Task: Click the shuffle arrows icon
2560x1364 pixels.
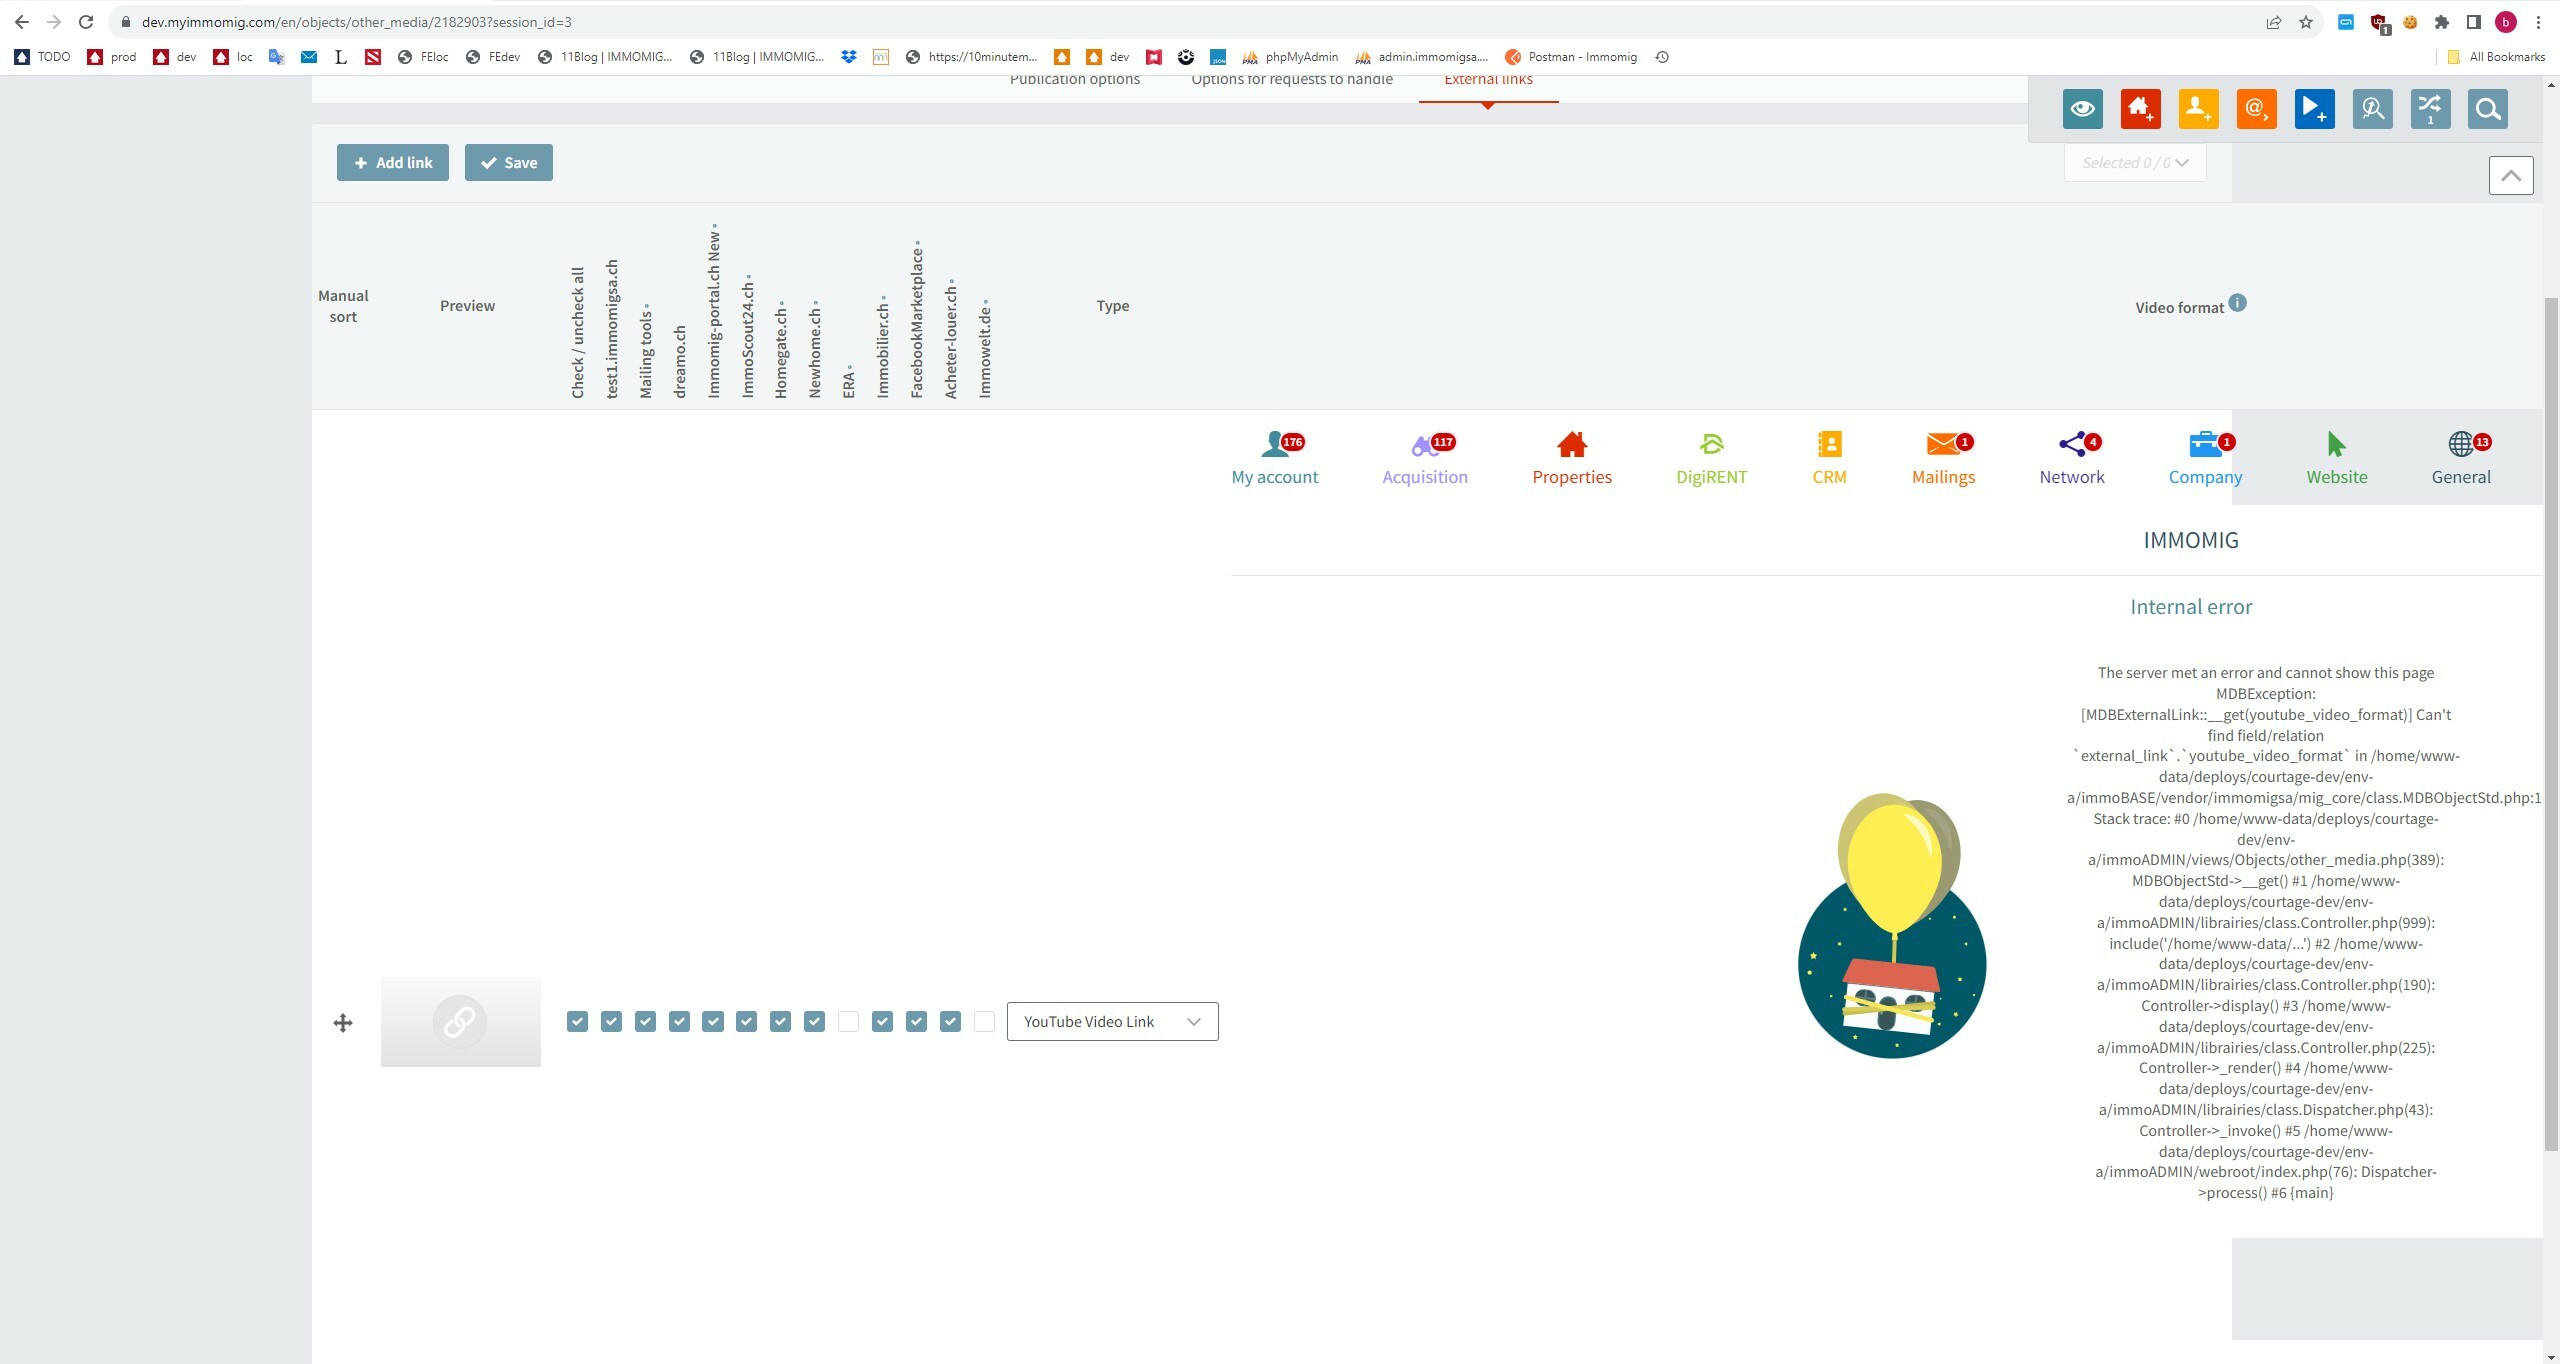Action: tap(2430, 109)
